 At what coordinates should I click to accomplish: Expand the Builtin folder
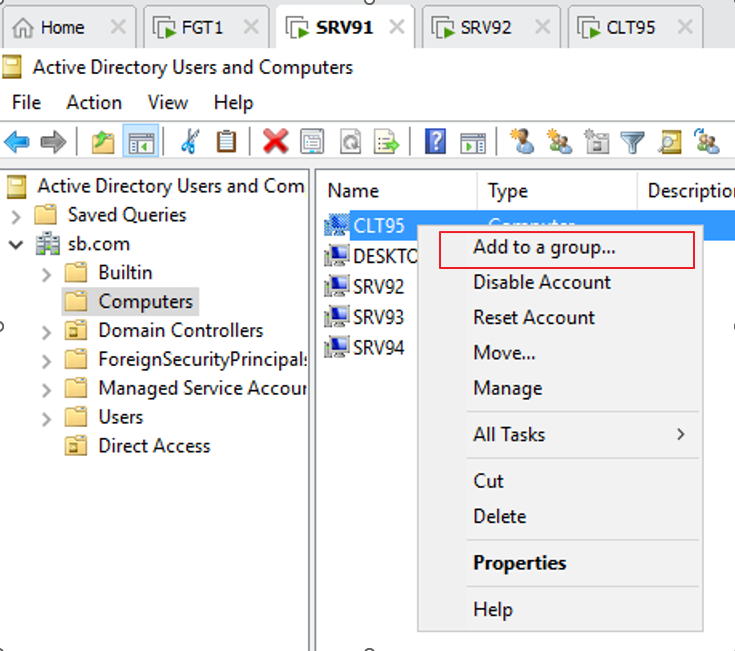coord(46,273)
